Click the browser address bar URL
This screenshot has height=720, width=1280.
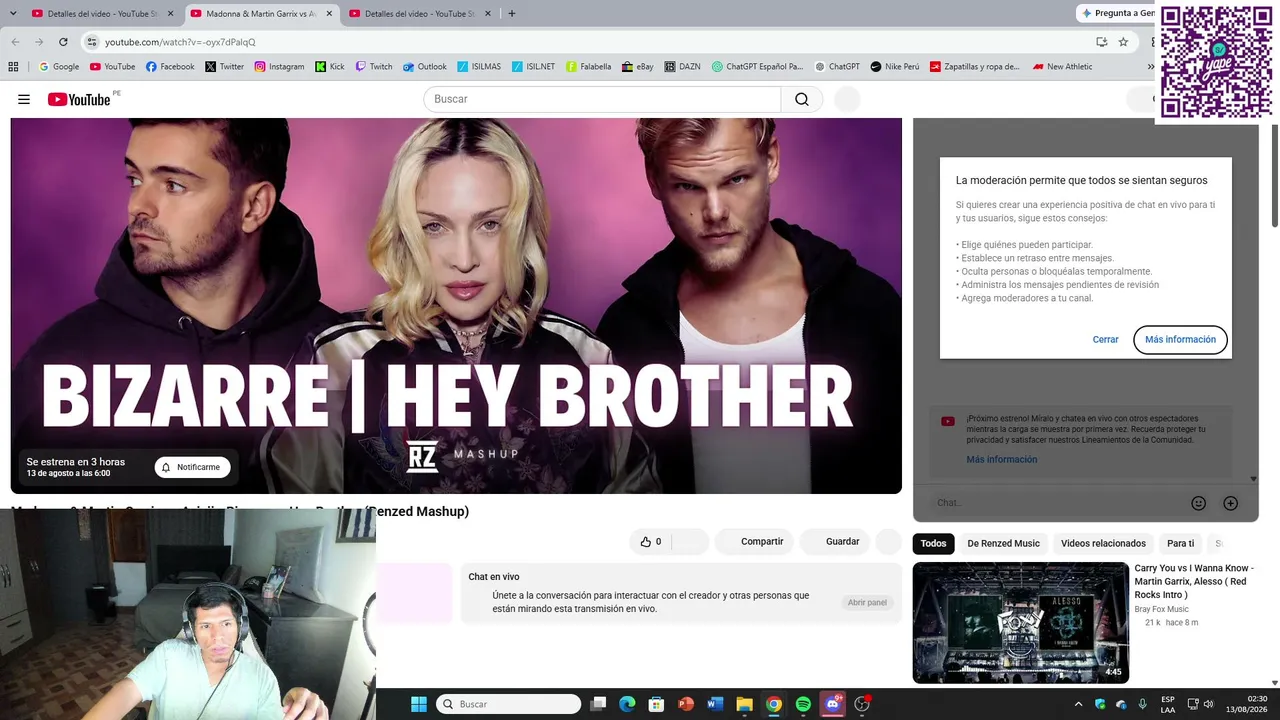tap(180, 42)
